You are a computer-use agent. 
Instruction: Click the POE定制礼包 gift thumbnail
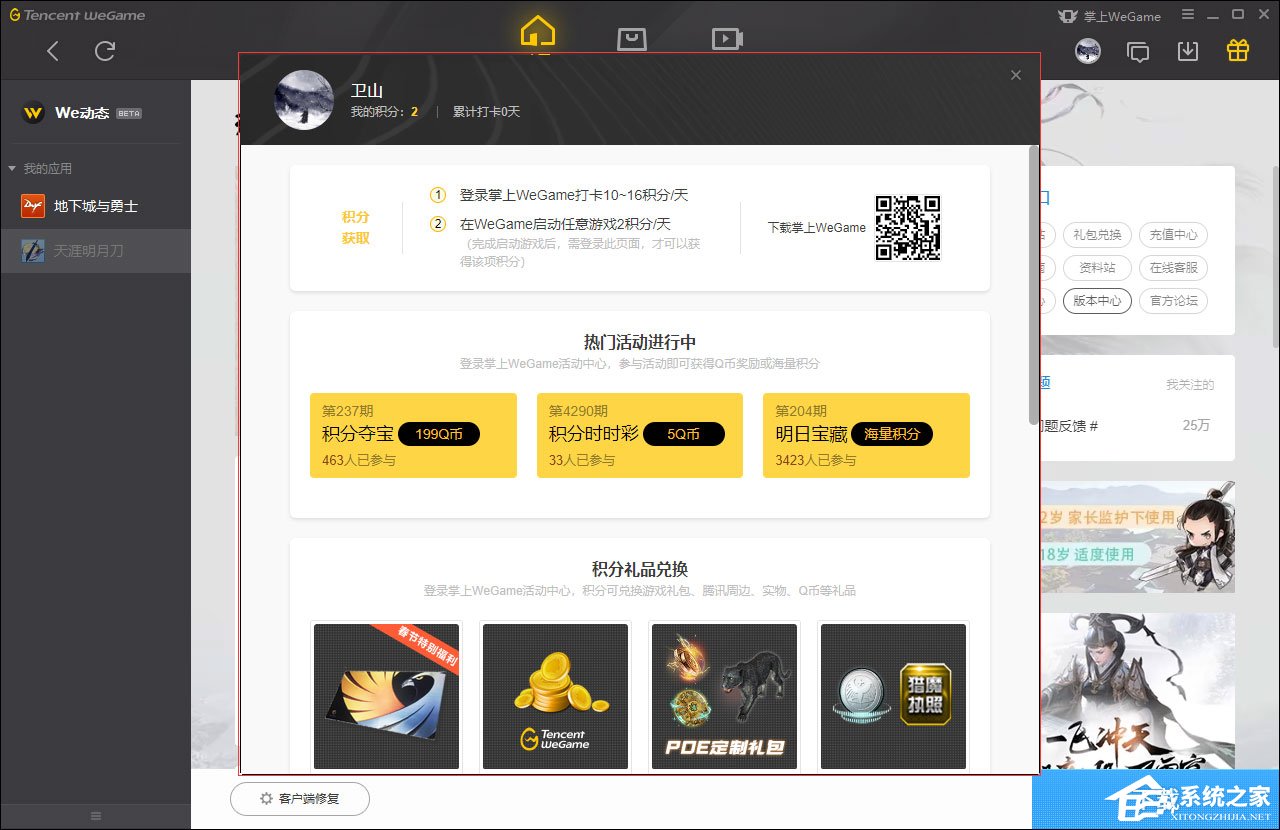[724, 695]
